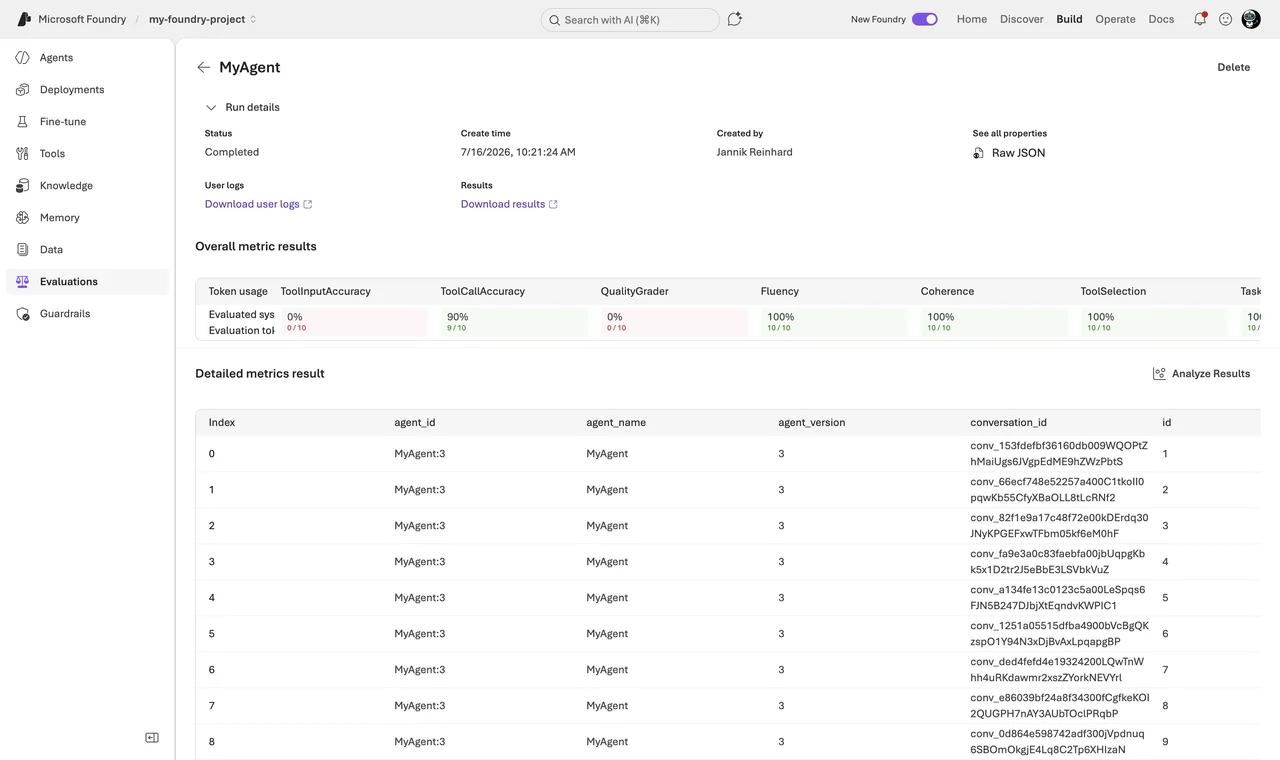
Task: Go to the Build tab
Action: tap(1069, 19)
